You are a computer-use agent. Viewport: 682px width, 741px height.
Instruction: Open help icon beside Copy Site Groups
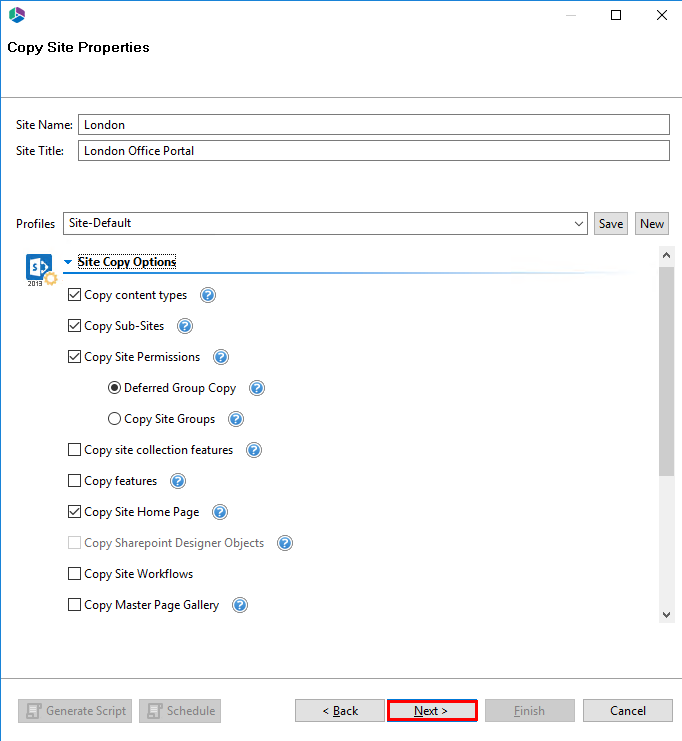tap(235, 419)
